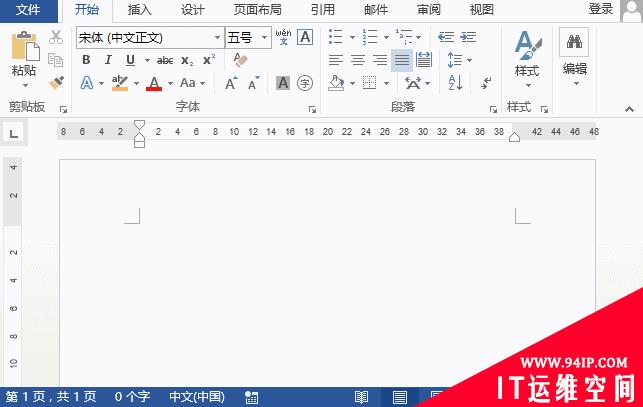
Task: Click the distributed alignment icon
Action: click(x=424, y=60)
